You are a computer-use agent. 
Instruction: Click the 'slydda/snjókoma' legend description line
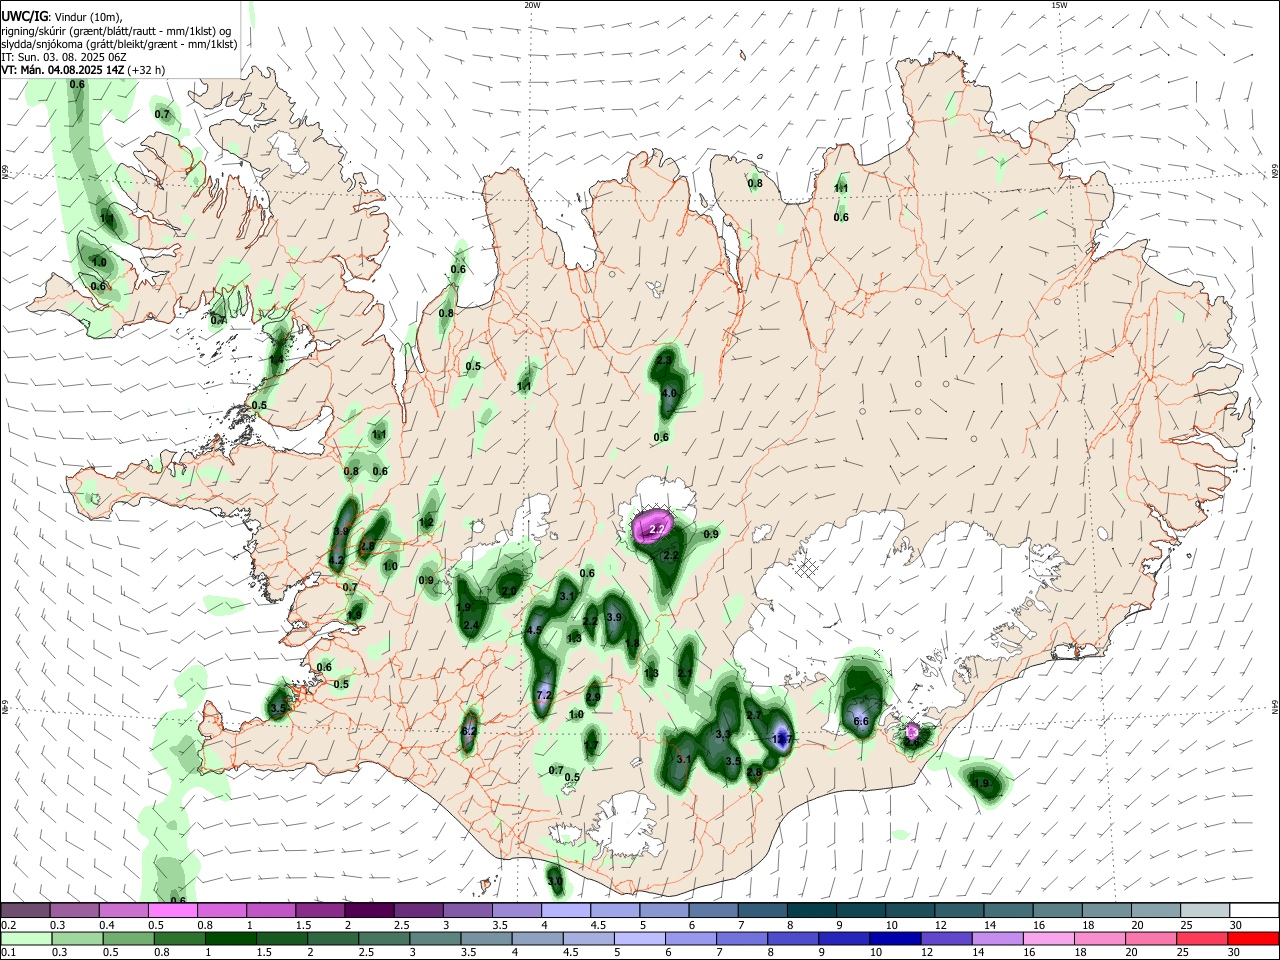119,44
